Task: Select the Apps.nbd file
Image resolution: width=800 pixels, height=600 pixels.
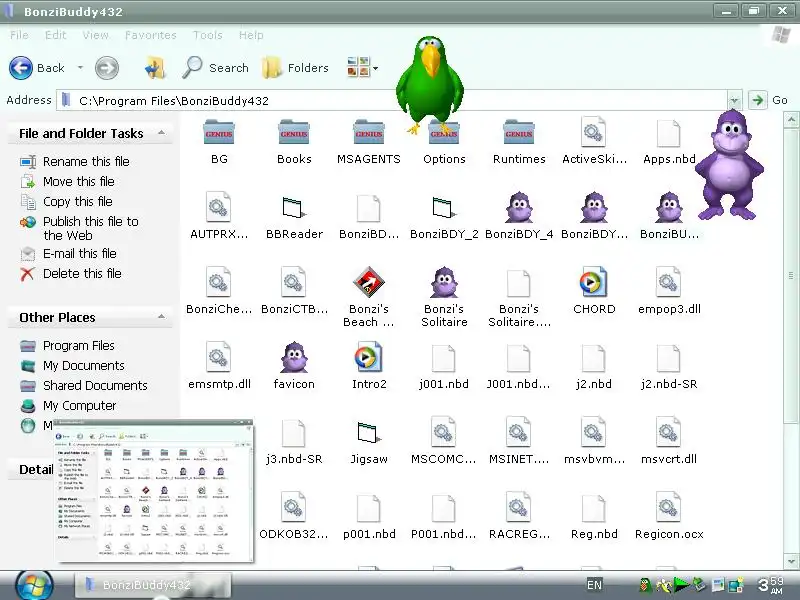Action: click(x=669, y=133)
